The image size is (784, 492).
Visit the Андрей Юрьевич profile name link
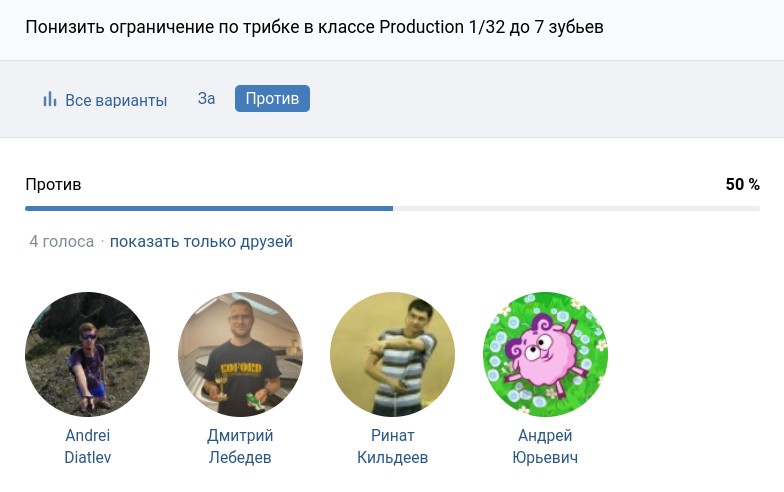pyautogui.click(x=545, y=446)
